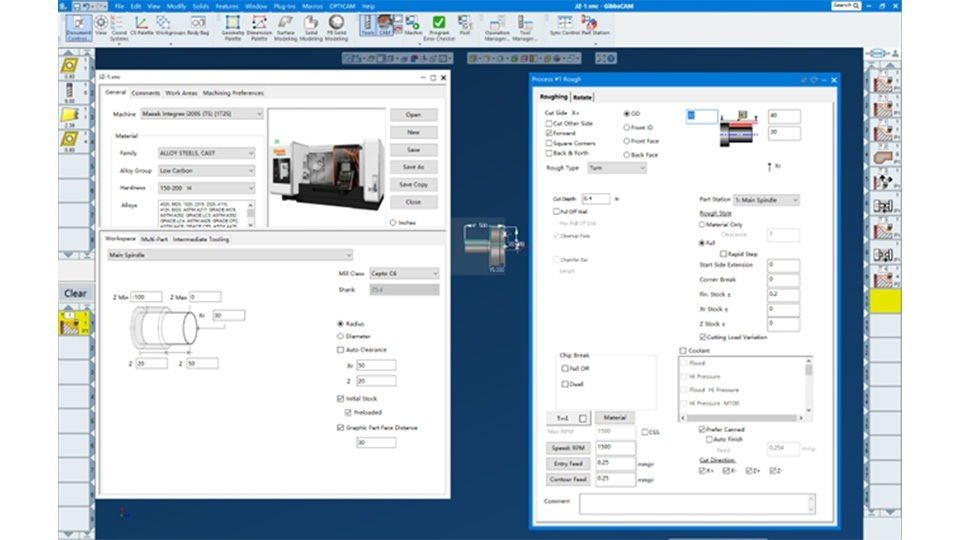This screenshot has height=540, width=960.
Task: Switch to the Rotate tab
Action: coord(582,97)
